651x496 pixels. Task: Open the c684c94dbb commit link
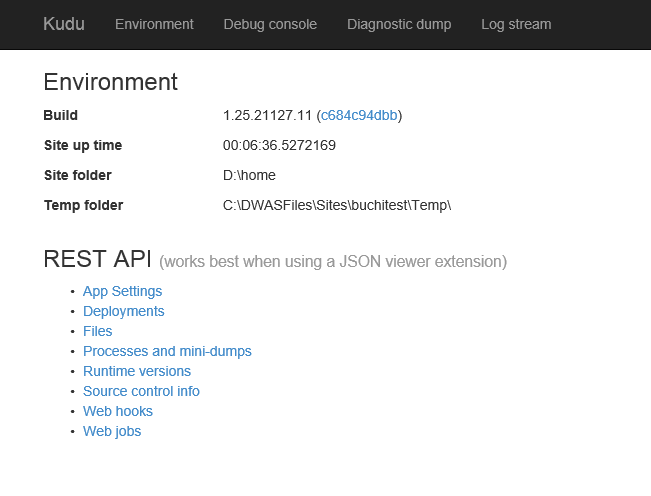(359, 115)
